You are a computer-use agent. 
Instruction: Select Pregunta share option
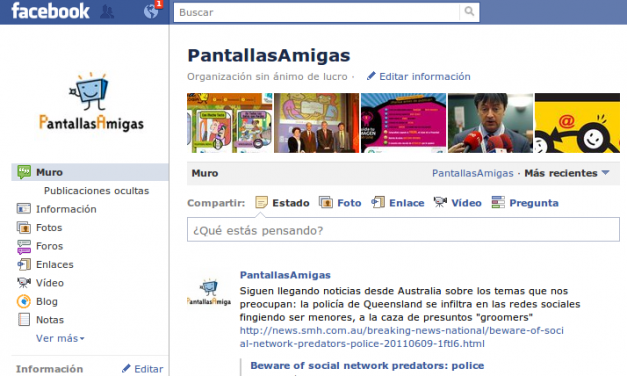point(534,203)
